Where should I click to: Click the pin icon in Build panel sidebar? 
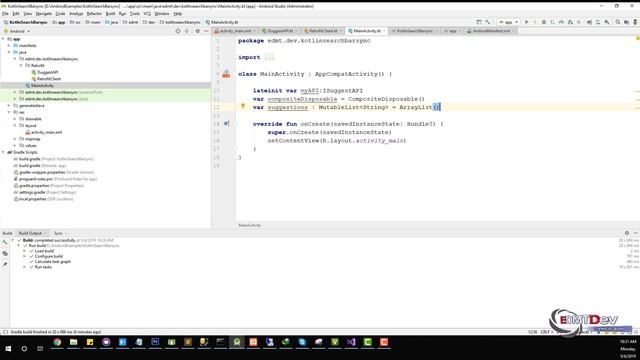(x=5, y=264)
